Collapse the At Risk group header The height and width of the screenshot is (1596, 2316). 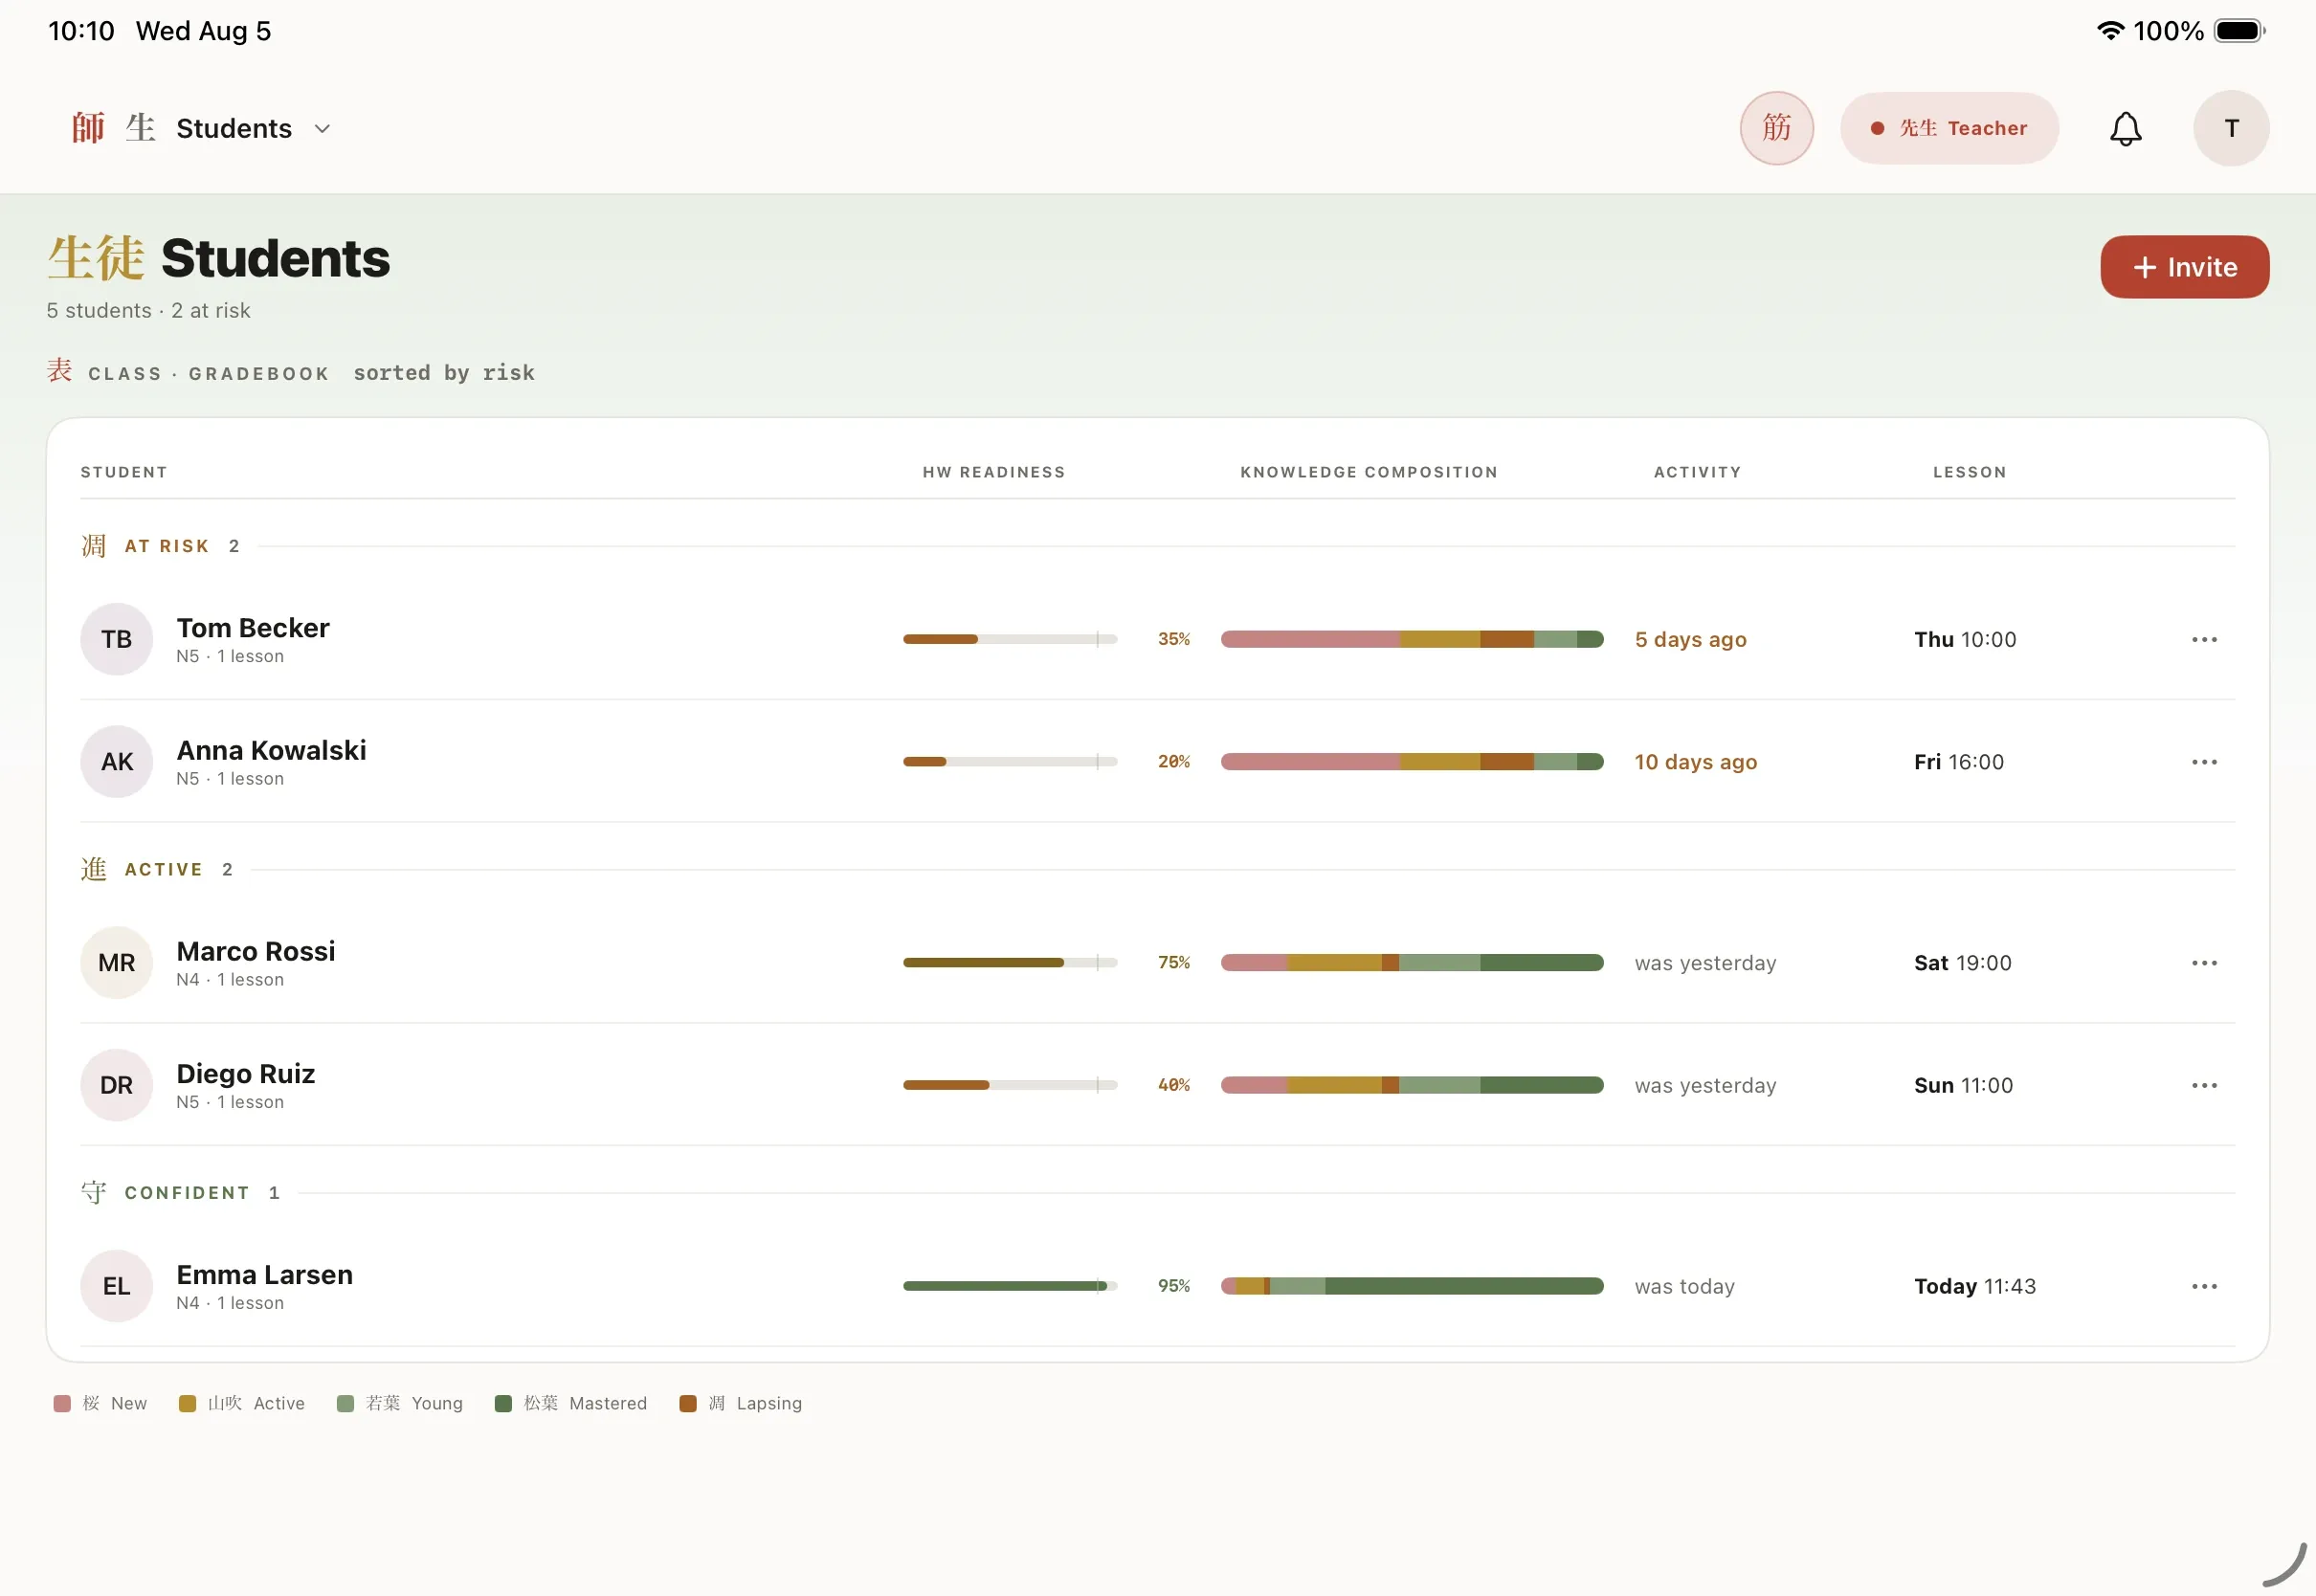[x=161, y=546]
